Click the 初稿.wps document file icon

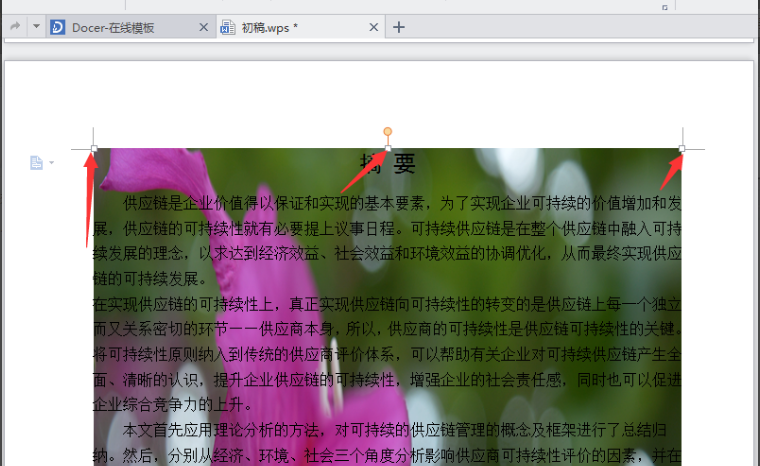pyautogui.click(x=227, y=27)
